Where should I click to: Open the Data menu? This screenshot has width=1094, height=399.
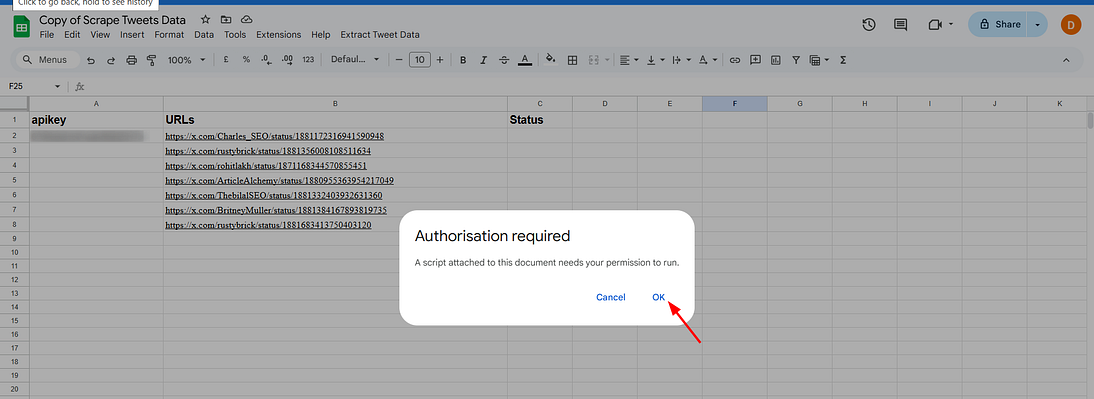point(204,35)
